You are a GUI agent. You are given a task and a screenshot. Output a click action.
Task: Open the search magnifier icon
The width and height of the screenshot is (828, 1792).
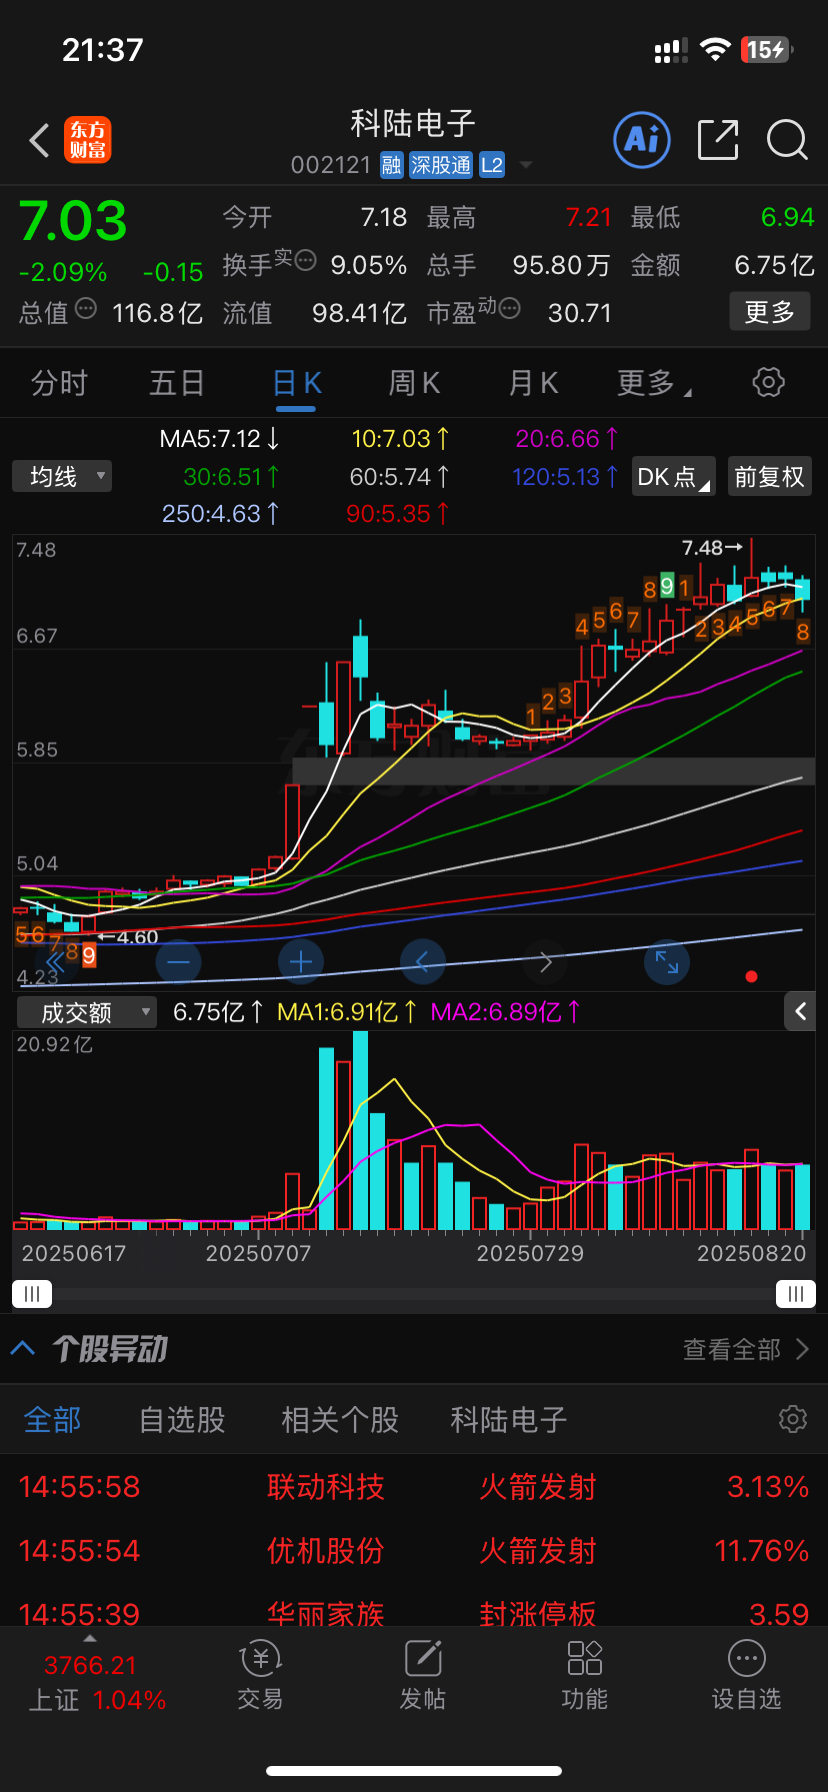(x=787, y=140)
